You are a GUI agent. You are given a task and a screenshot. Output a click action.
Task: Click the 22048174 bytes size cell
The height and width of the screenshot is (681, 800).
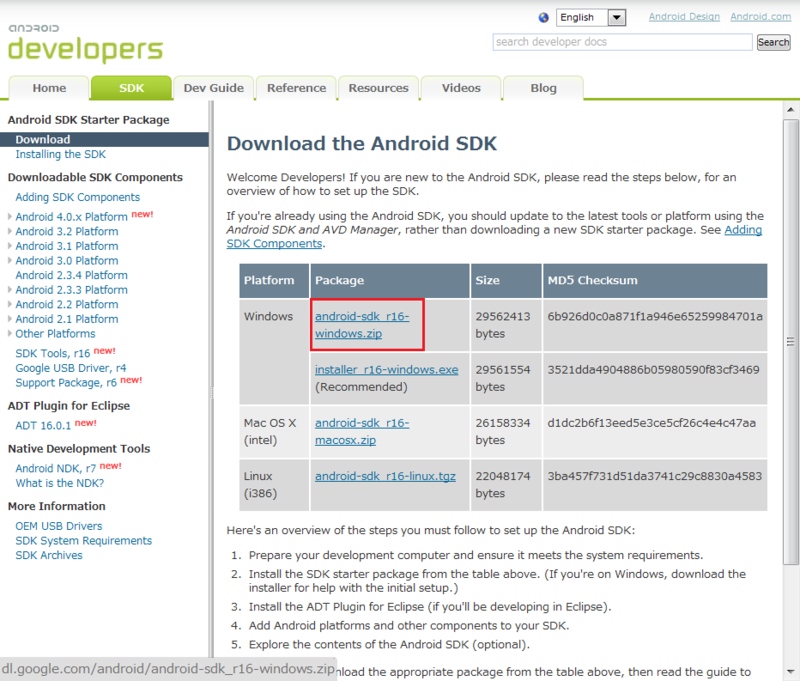tap(506, 485)
